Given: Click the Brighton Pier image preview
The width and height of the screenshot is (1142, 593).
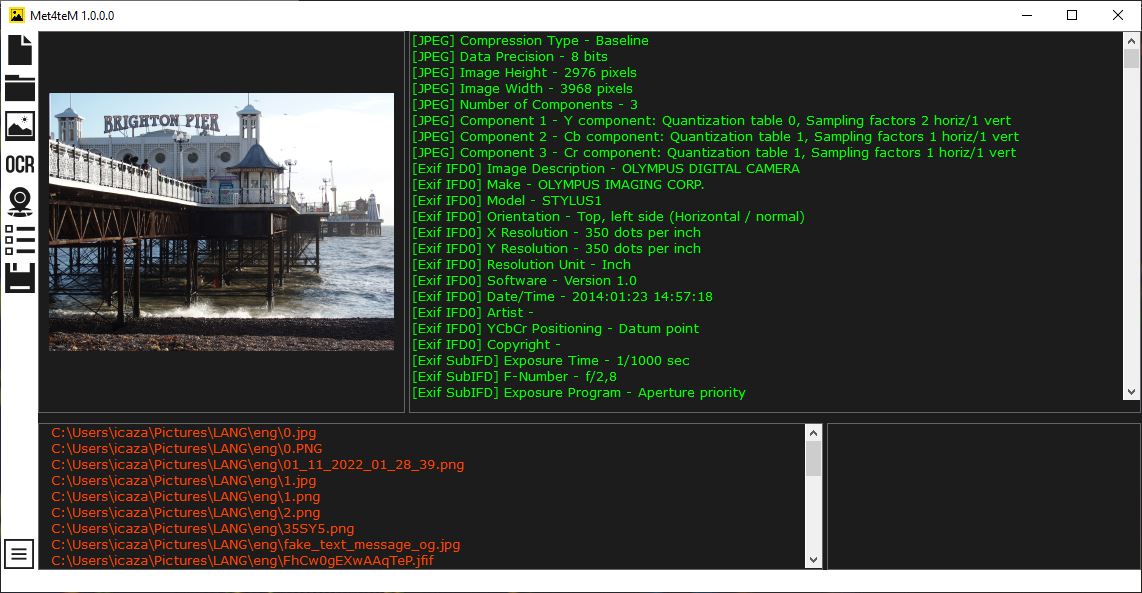Looking at the screenshot, I should [221, 221].
